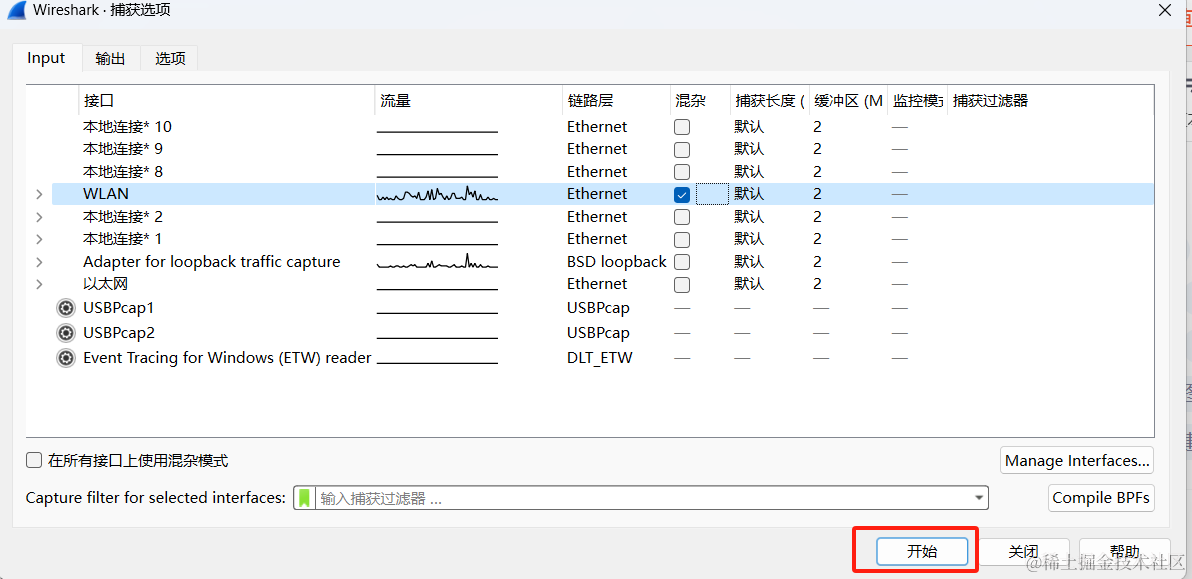Close the capture options dialog window
This screenshot has width=1192, height=579.
click(1164, 10)
